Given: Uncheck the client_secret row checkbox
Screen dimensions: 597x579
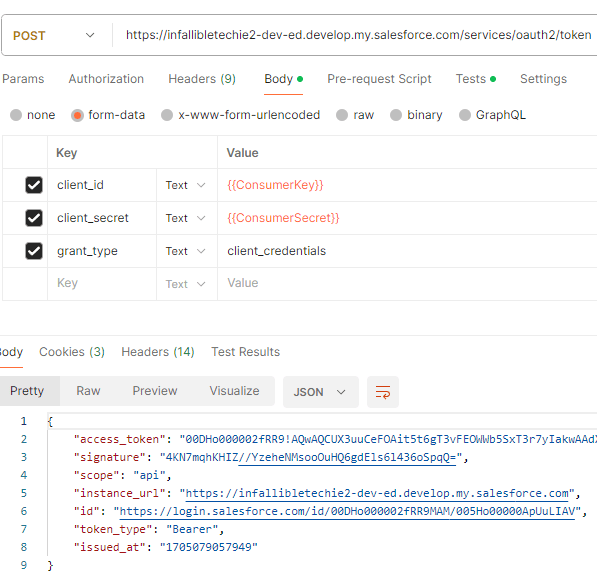Looking at the screenshot, I should [x=34, y=218].
